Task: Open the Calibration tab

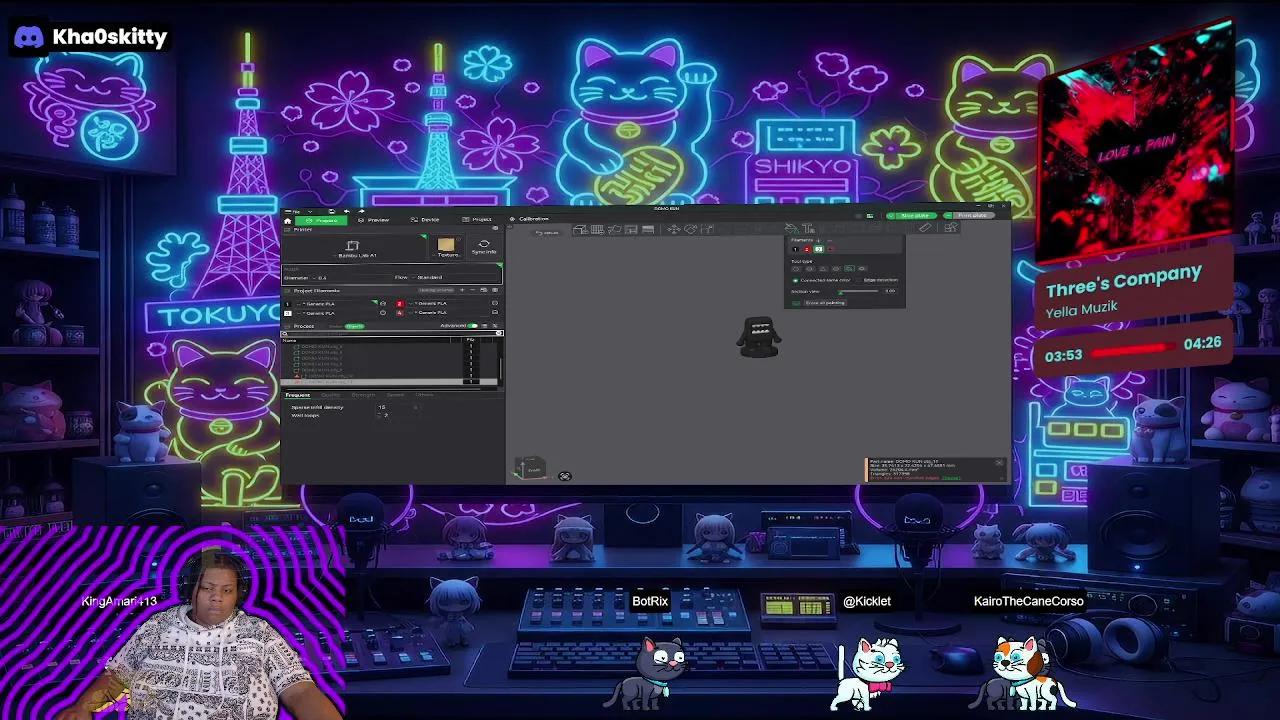Action: coord(530,219)
